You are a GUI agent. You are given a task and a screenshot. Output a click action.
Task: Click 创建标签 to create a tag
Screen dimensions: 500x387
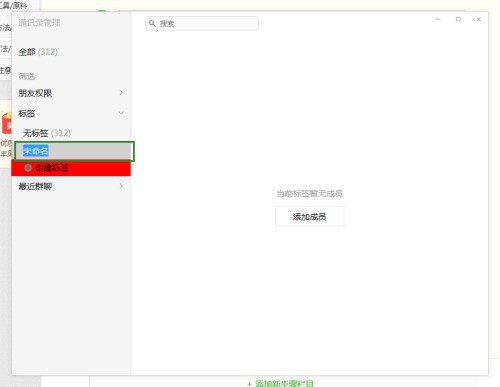pyautogui.click(x=52, y=168)
